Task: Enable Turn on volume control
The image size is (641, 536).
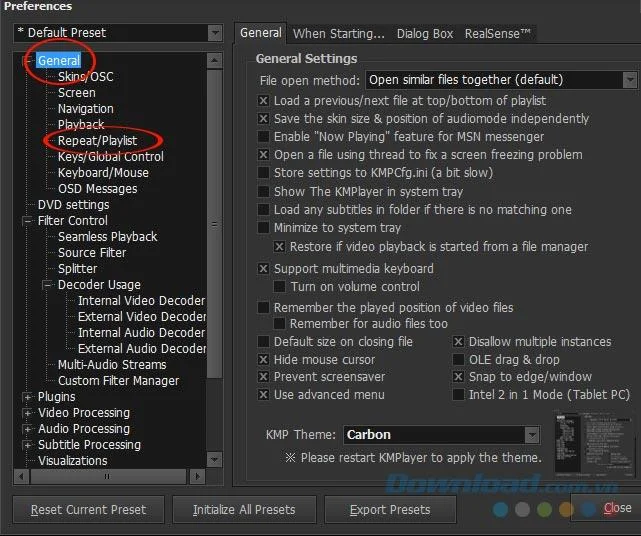Action: click(x=280, y=286)
